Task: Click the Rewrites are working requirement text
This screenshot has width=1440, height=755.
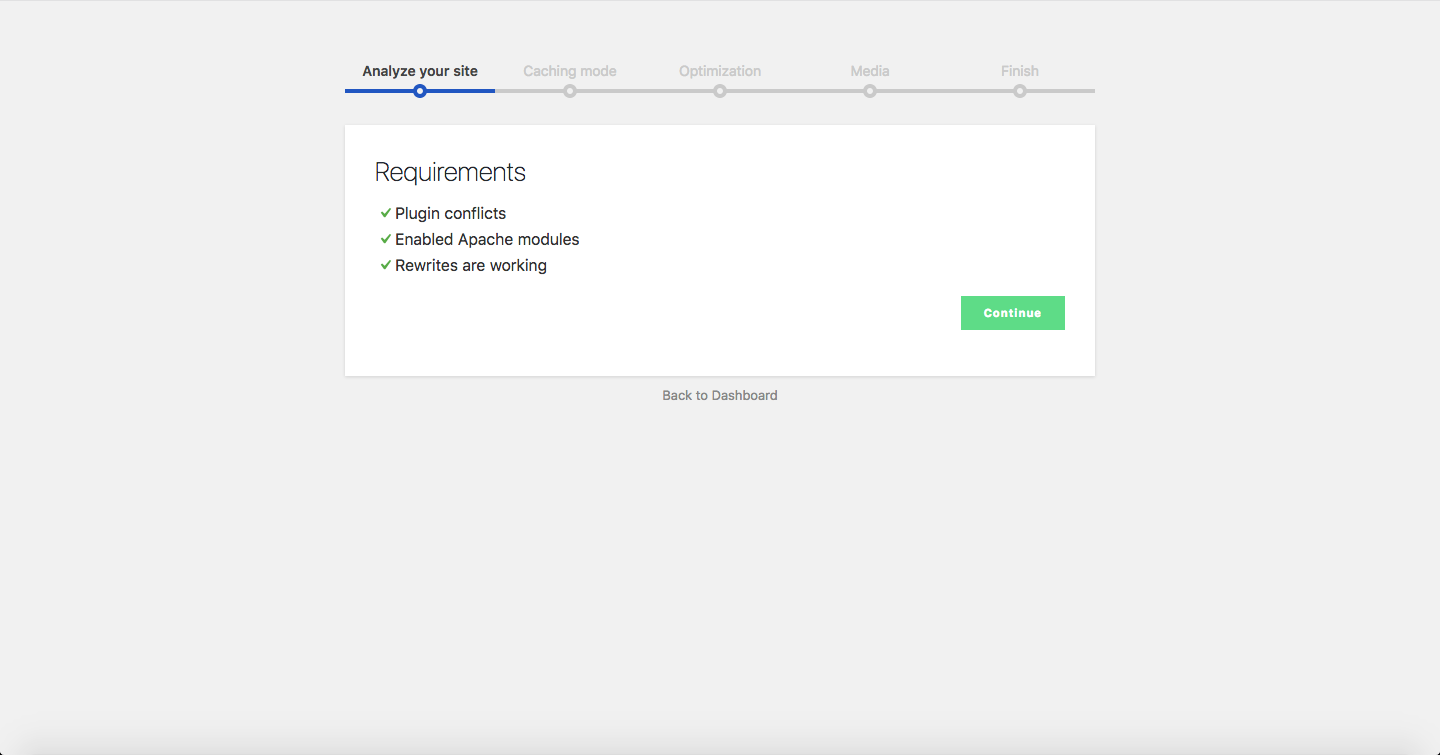Action: click(x=471, y=265)
